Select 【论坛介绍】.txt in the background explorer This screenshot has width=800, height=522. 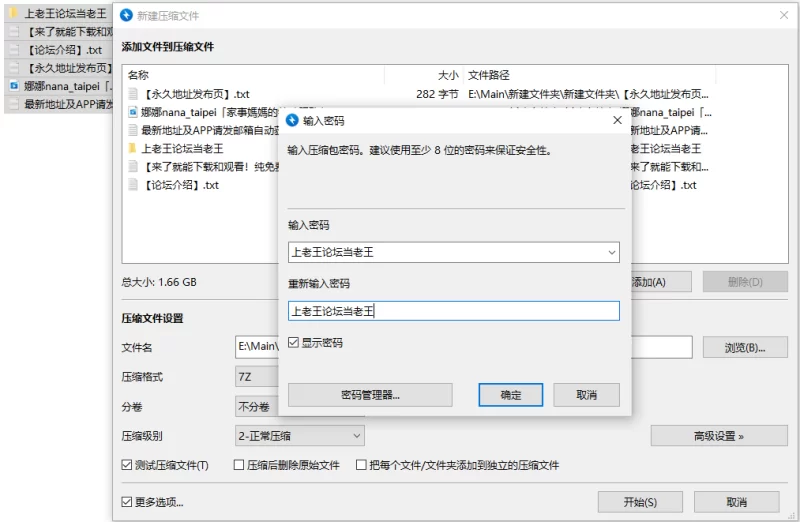(x=58, y=50)
